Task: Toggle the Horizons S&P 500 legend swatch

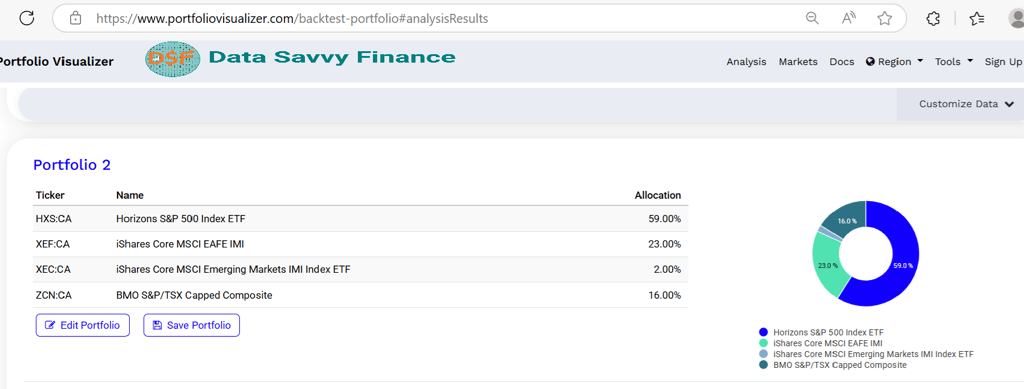Action: point(763,332)
